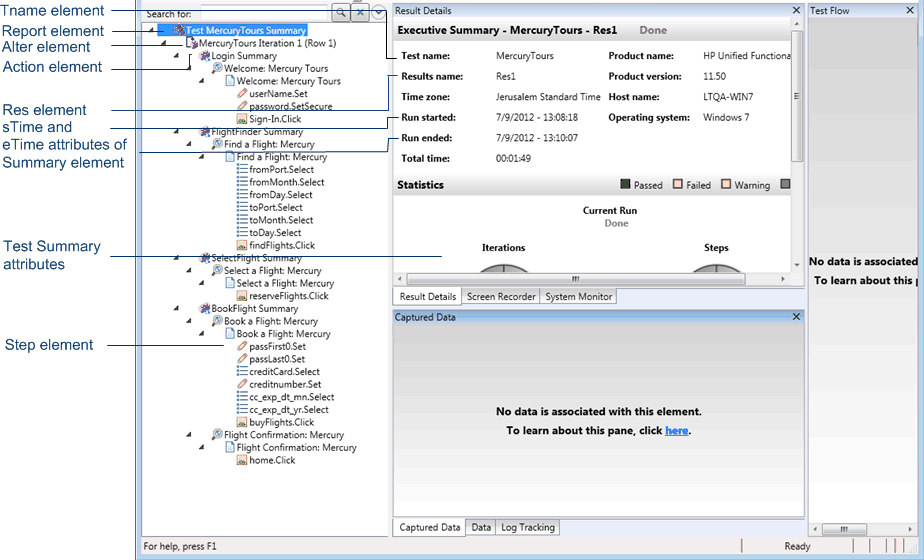The image size is (924, 560).
Task: Click the Passed legend color box
Action: [626, 185]
